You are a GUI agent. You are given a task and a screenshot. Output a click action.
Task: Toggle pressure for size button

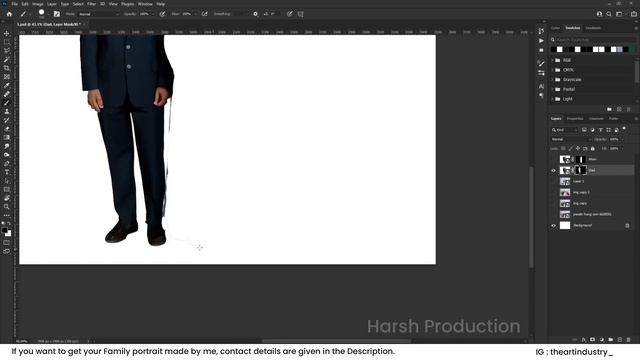click(289, 14)
